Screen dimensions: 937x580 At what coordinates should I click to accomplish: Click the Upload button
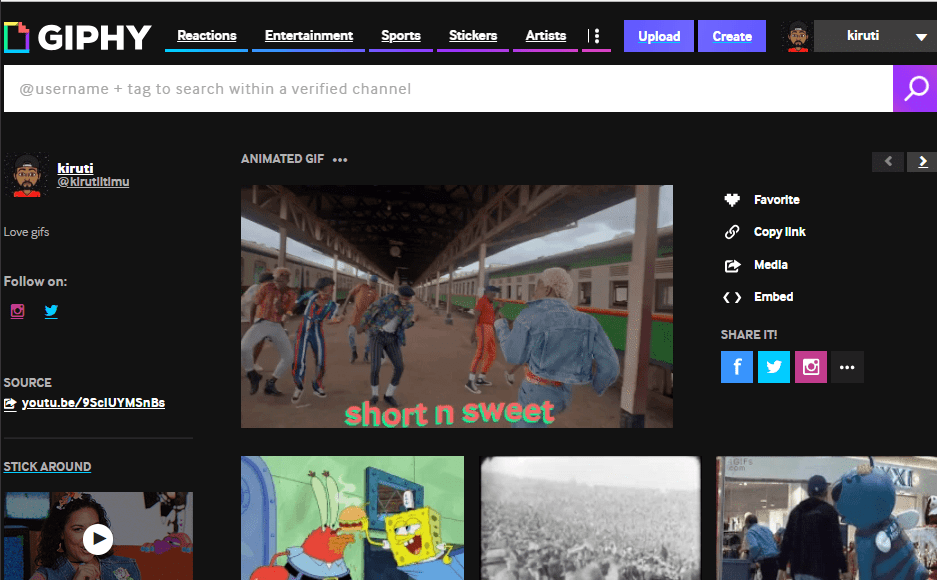659,36
